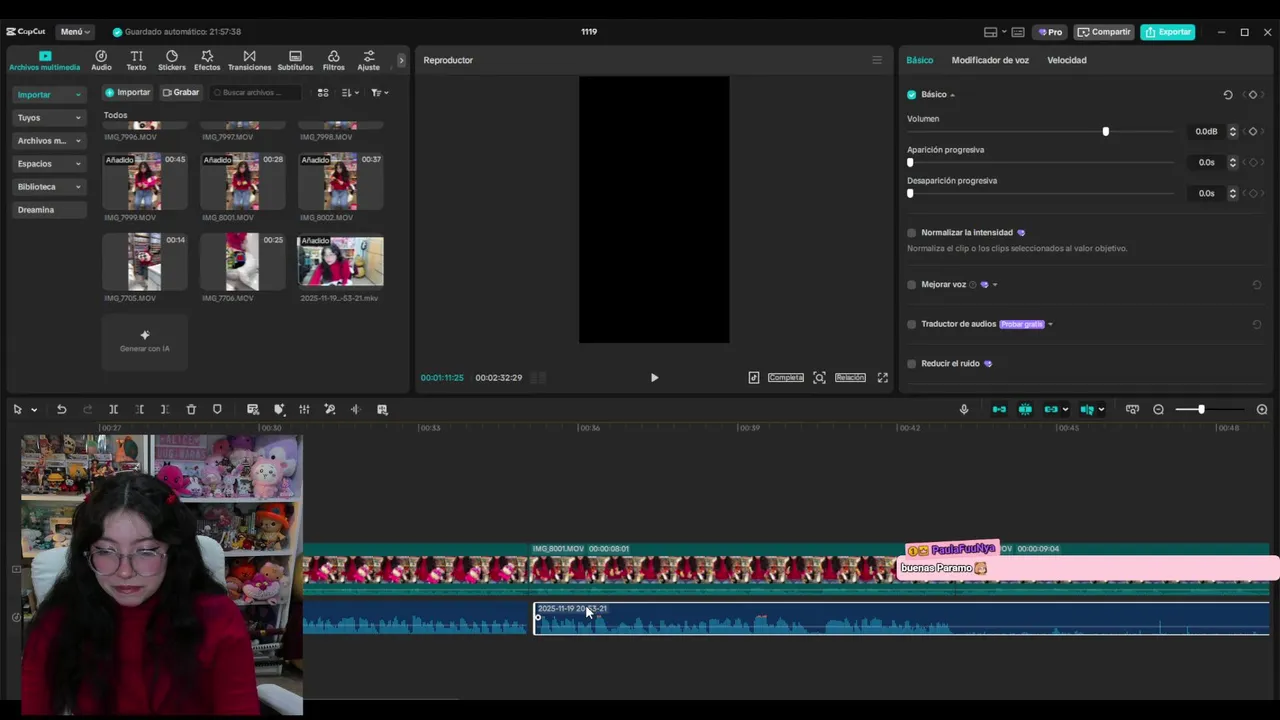Click the zoom in magnifier on timeline

[1262, 409]
